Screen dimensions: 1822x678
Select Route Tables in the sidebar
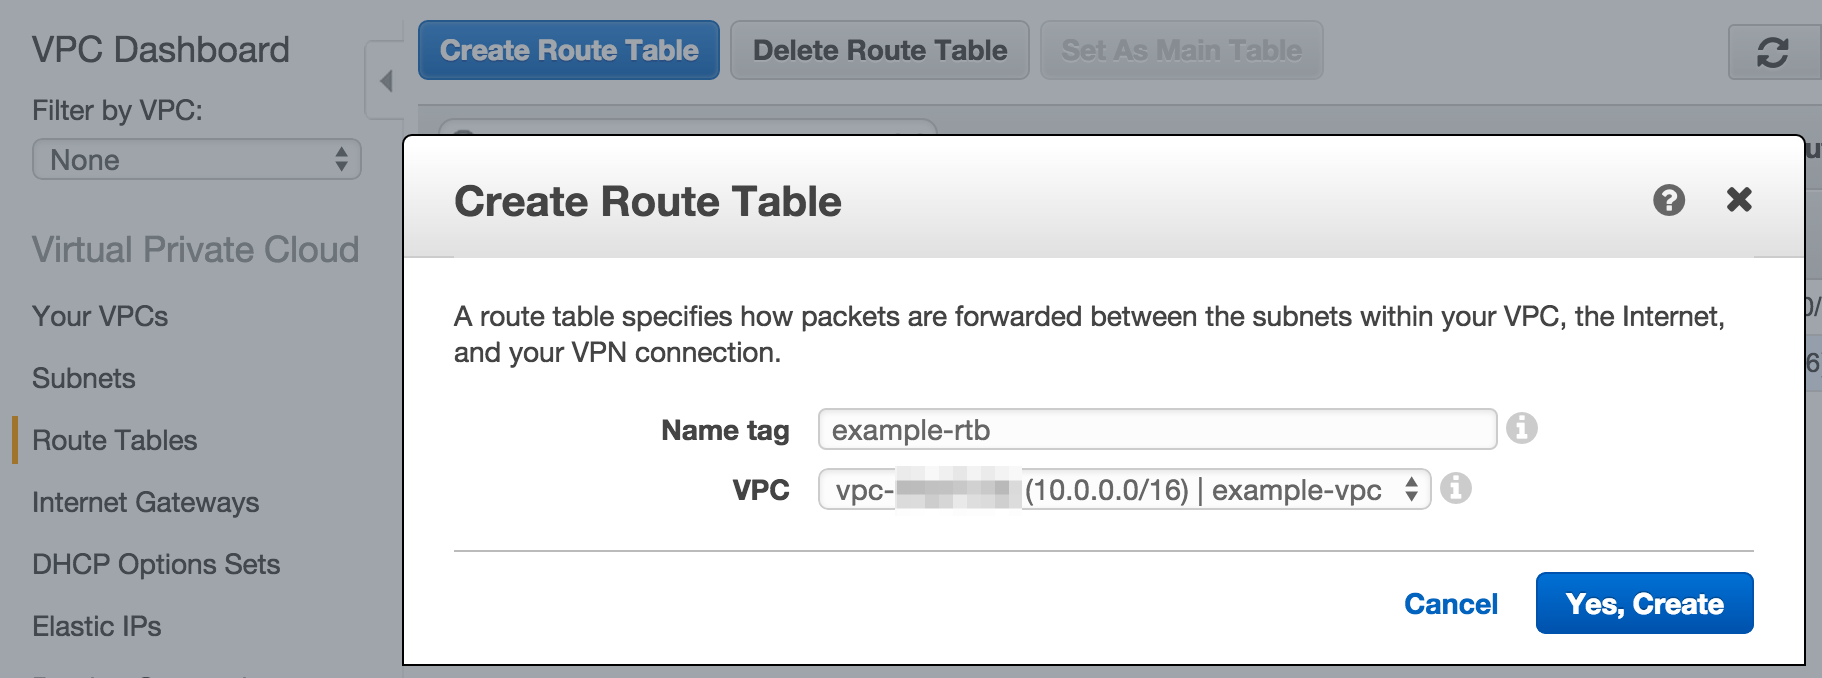[x=114, y=440]
